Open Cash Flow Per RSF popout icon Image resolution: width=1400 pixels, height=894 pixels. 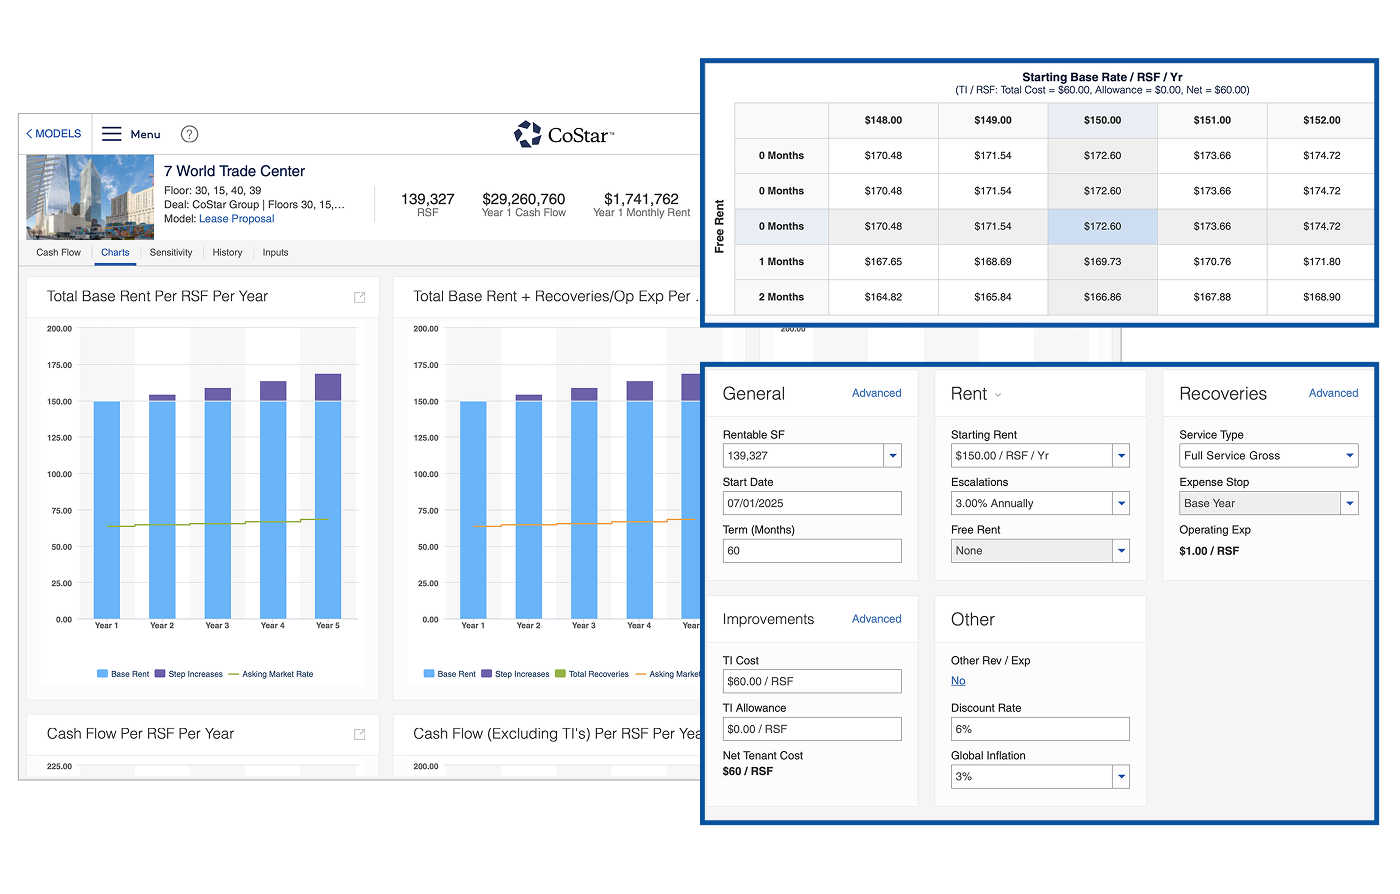tap(360, 734)
